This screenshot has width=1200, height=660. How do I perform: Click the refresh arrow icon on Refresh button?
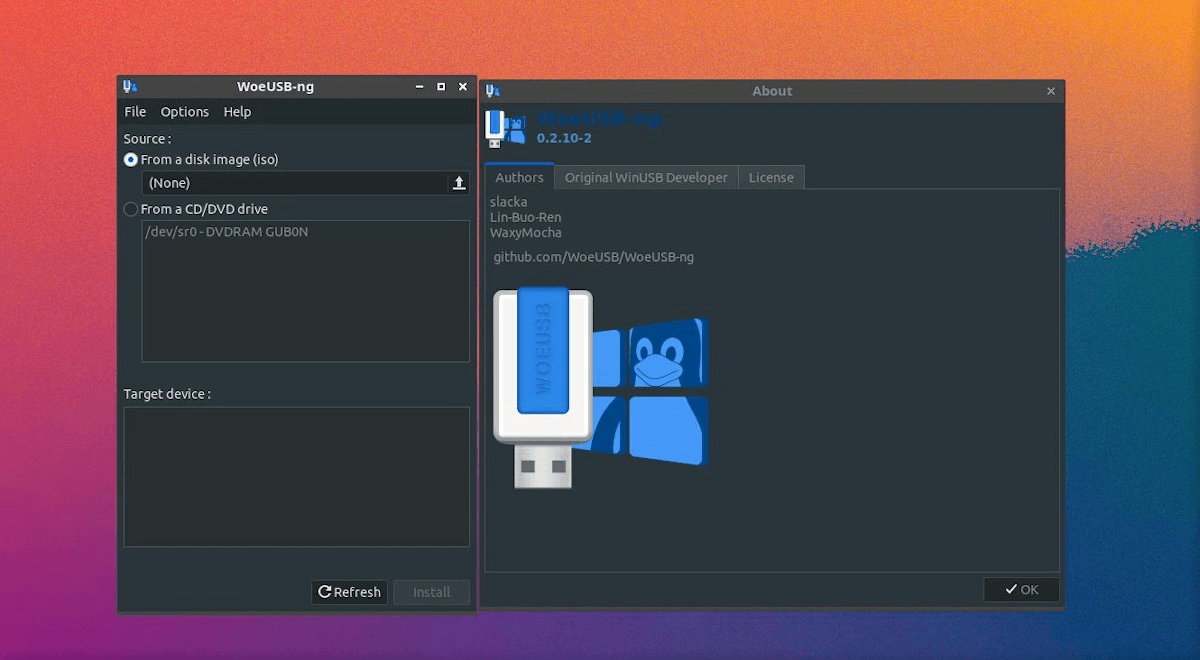click(x=325, y=592)
